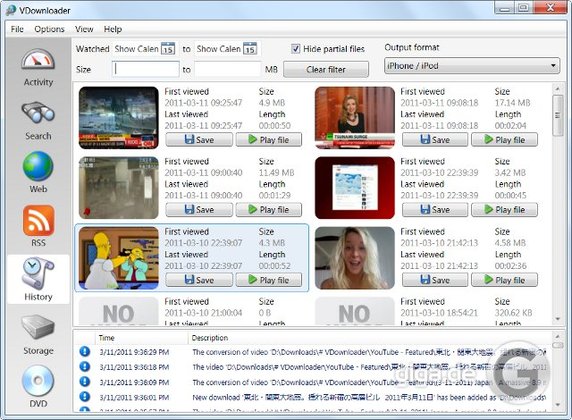Open first Watched calendar date picker

tap(168, 49)
